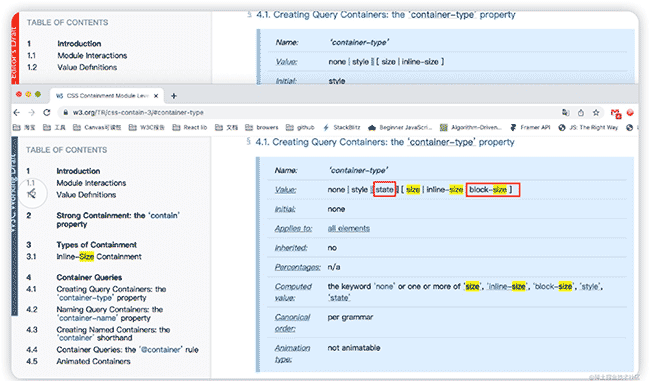The height and width of the screenshot is (381, 650).
Task: Click the Canonical order: label link
Action: coord(292,323)
